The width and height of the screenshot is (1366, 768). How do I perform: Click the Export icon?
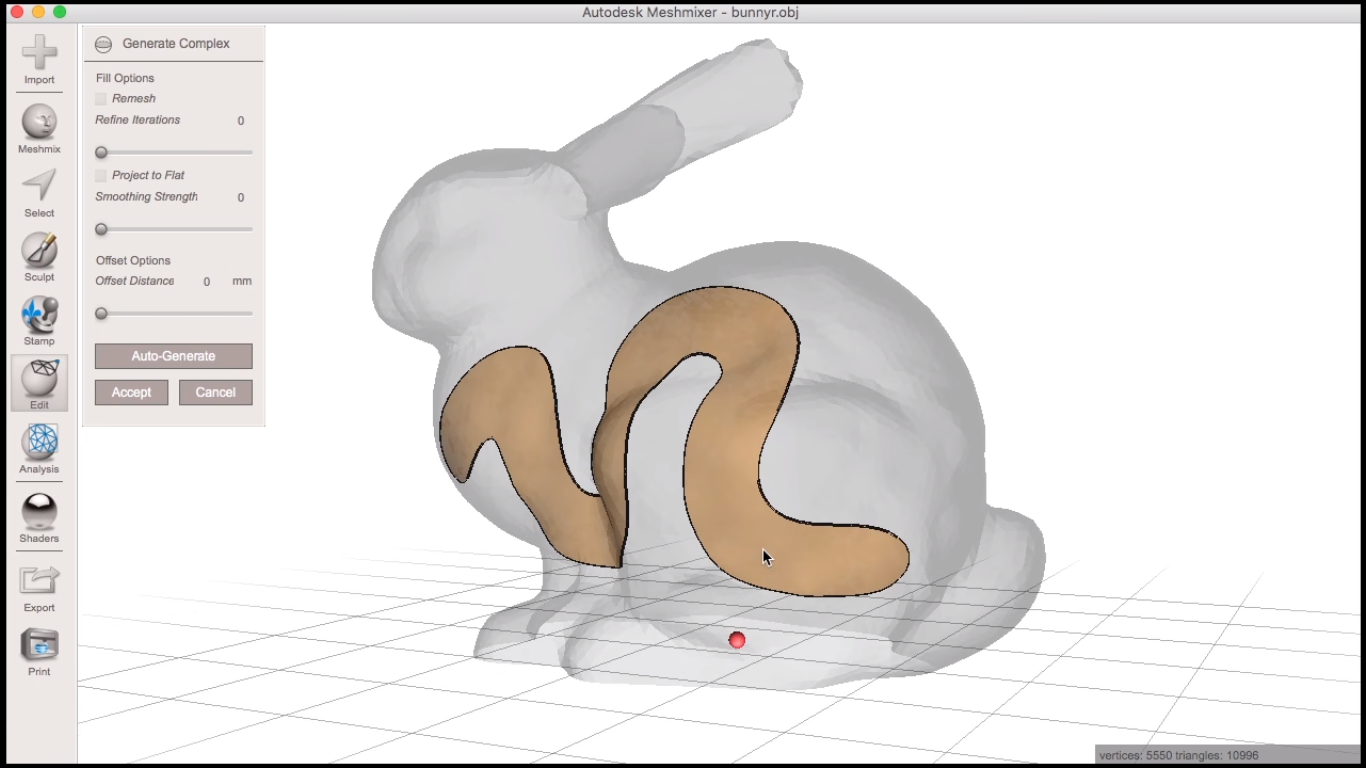[39, 580]
